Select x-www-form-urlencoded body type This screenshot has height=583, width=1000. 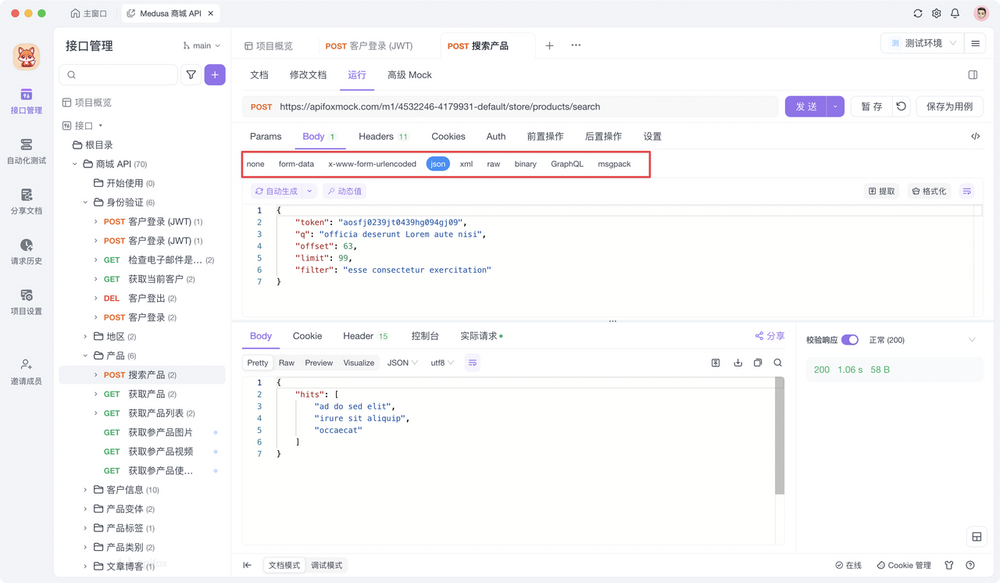pos(372,164)
